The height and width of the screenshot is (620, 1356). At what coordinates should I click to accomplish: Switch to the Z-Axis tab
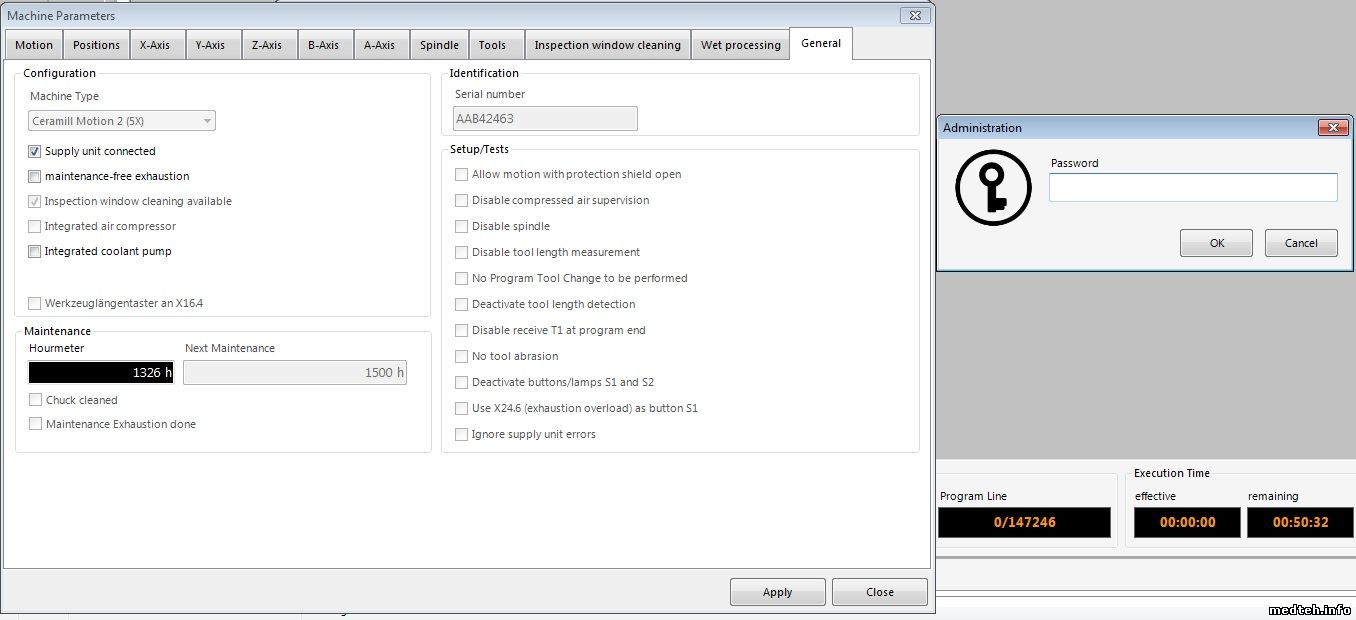[266, 45]
